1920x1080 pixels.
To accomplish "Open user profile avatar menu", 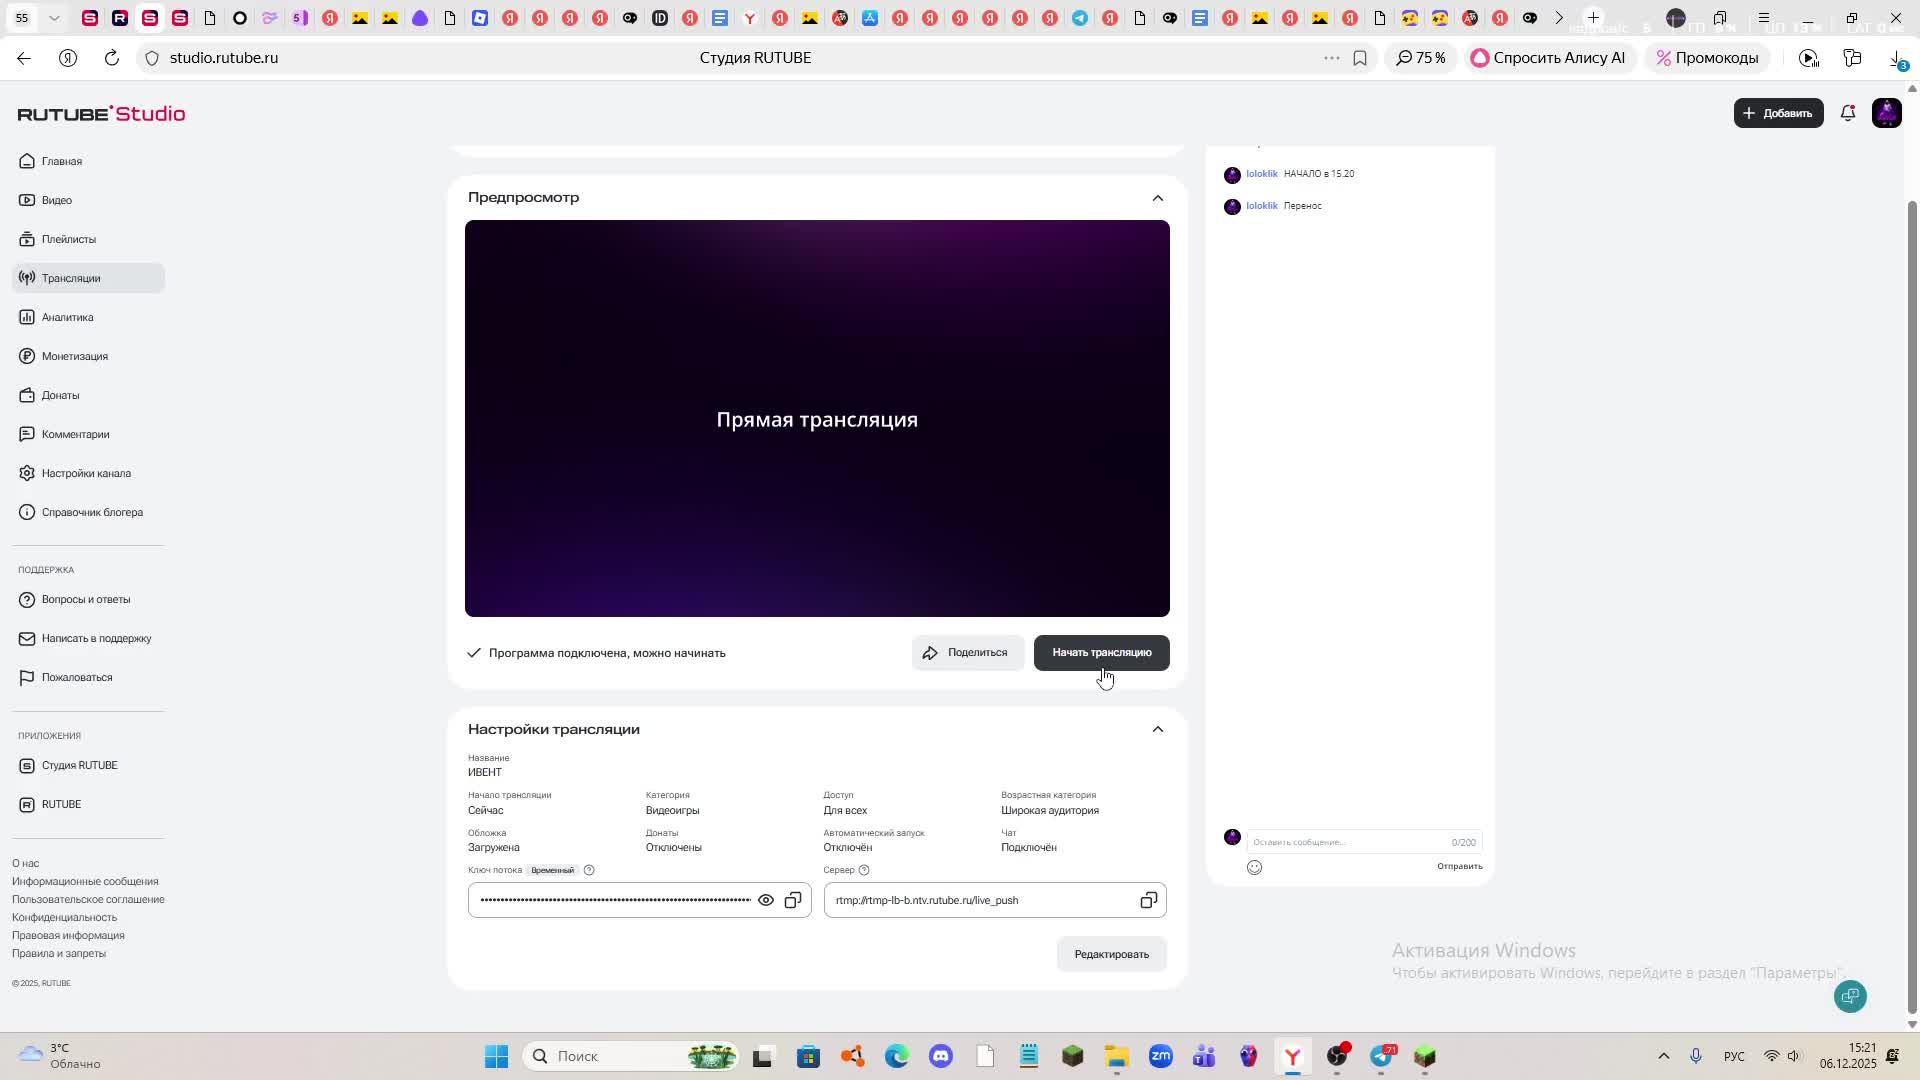I will (1886, 113).
